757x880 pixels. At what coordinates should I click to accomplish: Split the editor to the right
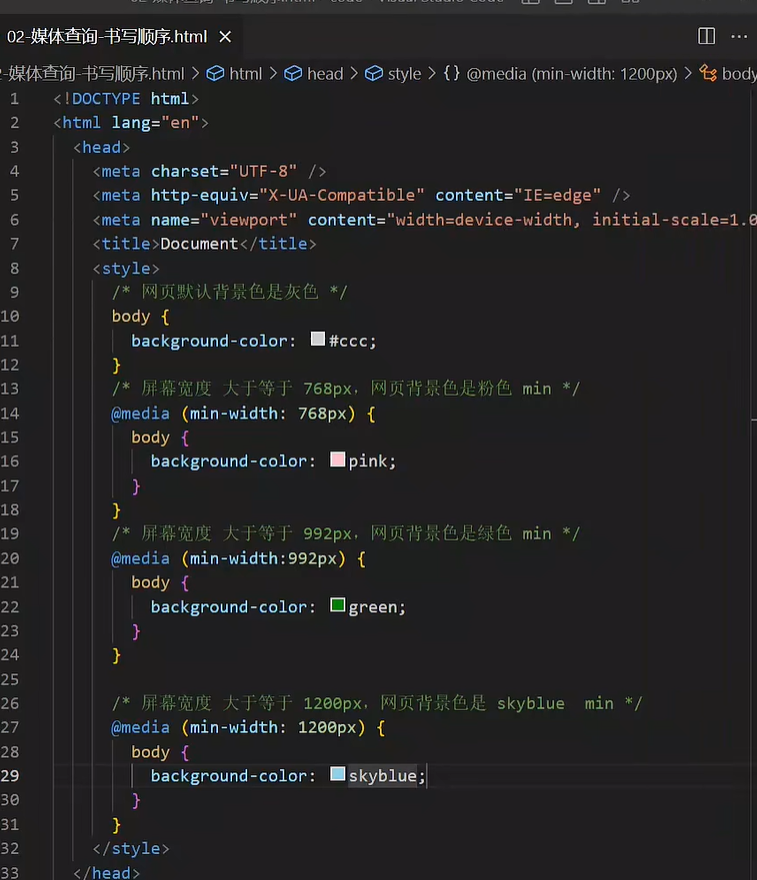(706, 36)
